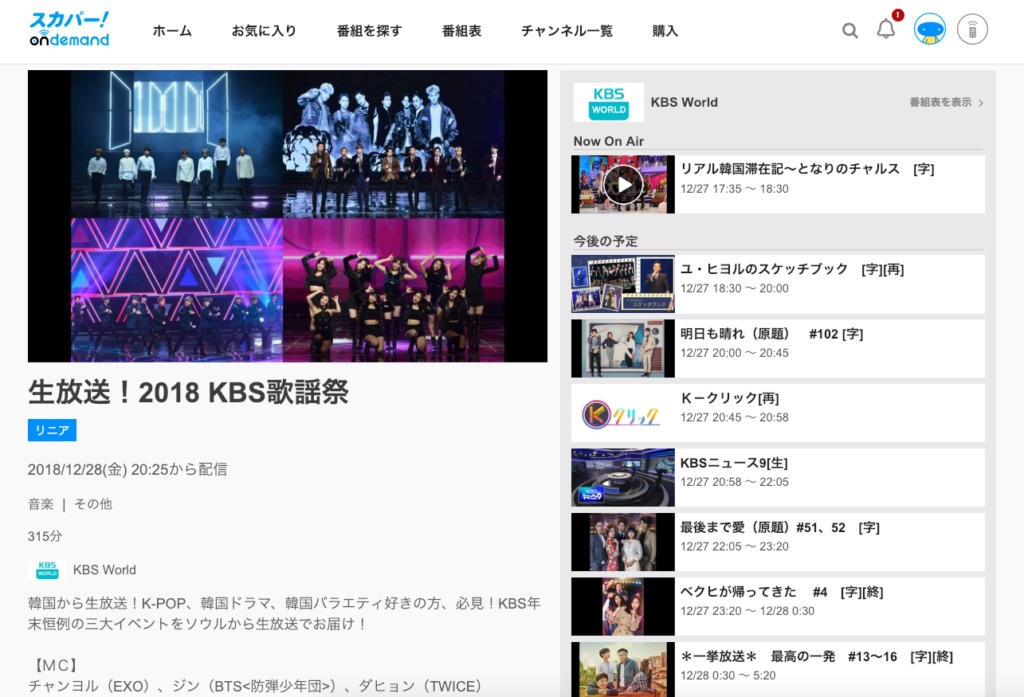Click the 生放送！2018 KBS歌謡祭 heading
Screen dimensions: 1024x697
point(188,392)
